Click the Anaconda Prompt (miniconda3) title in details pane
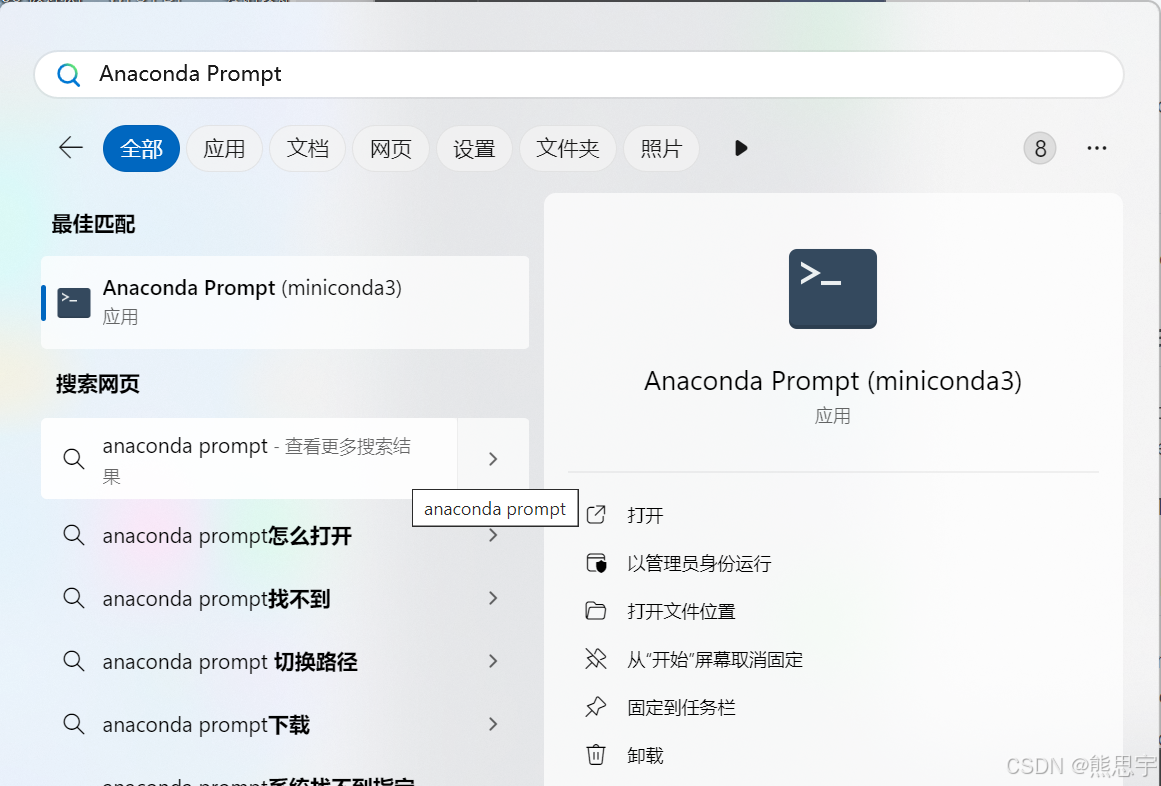The image size is (1161, 786). coord(832,380)
